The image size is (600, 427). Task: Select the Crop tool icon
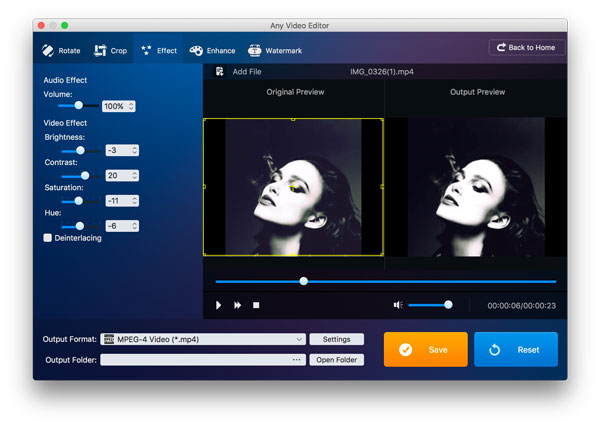(100, 50)
